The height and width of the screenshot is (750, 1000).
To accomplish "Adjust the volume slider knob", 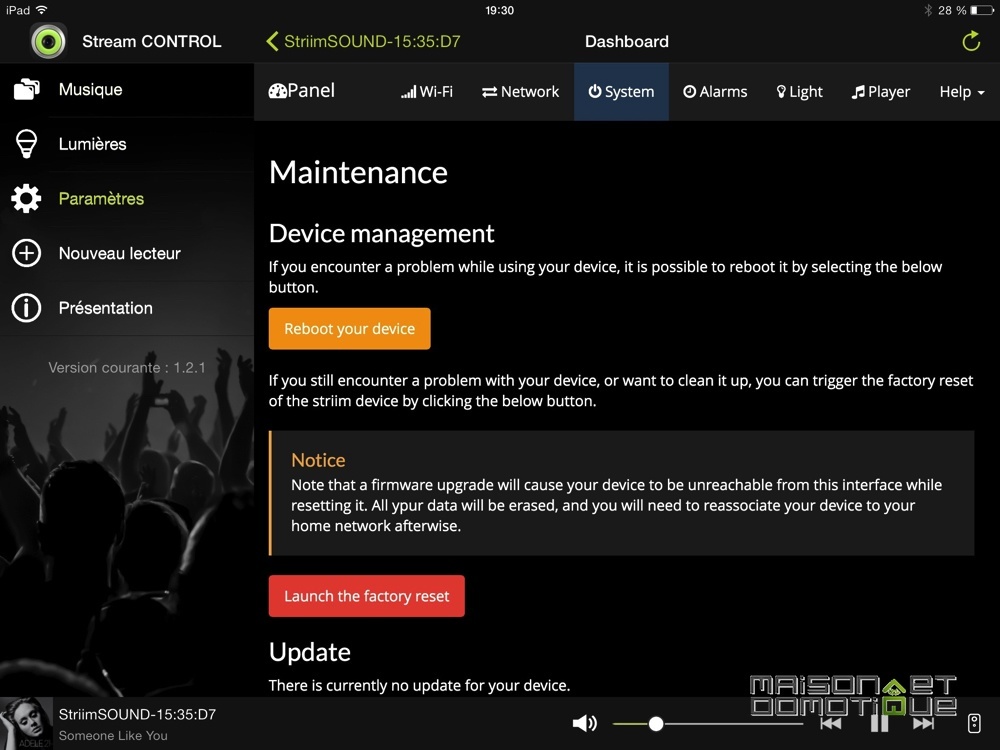I will (656, 723).
